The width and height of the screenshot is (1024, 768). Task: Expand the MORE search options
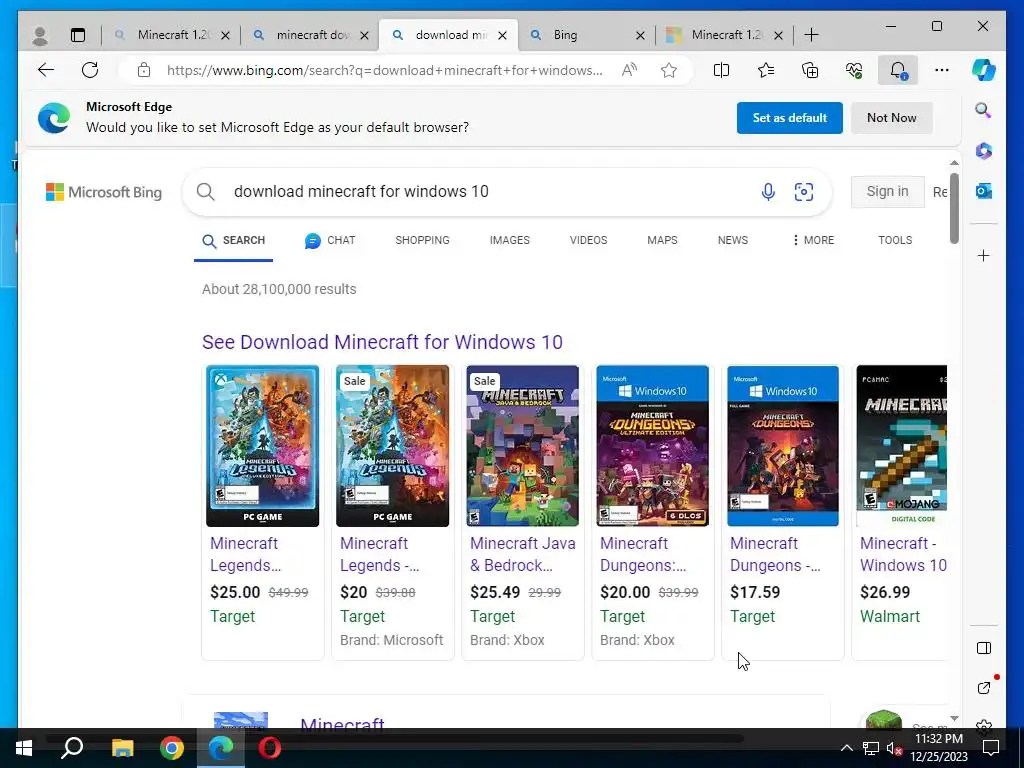point(812,240)
